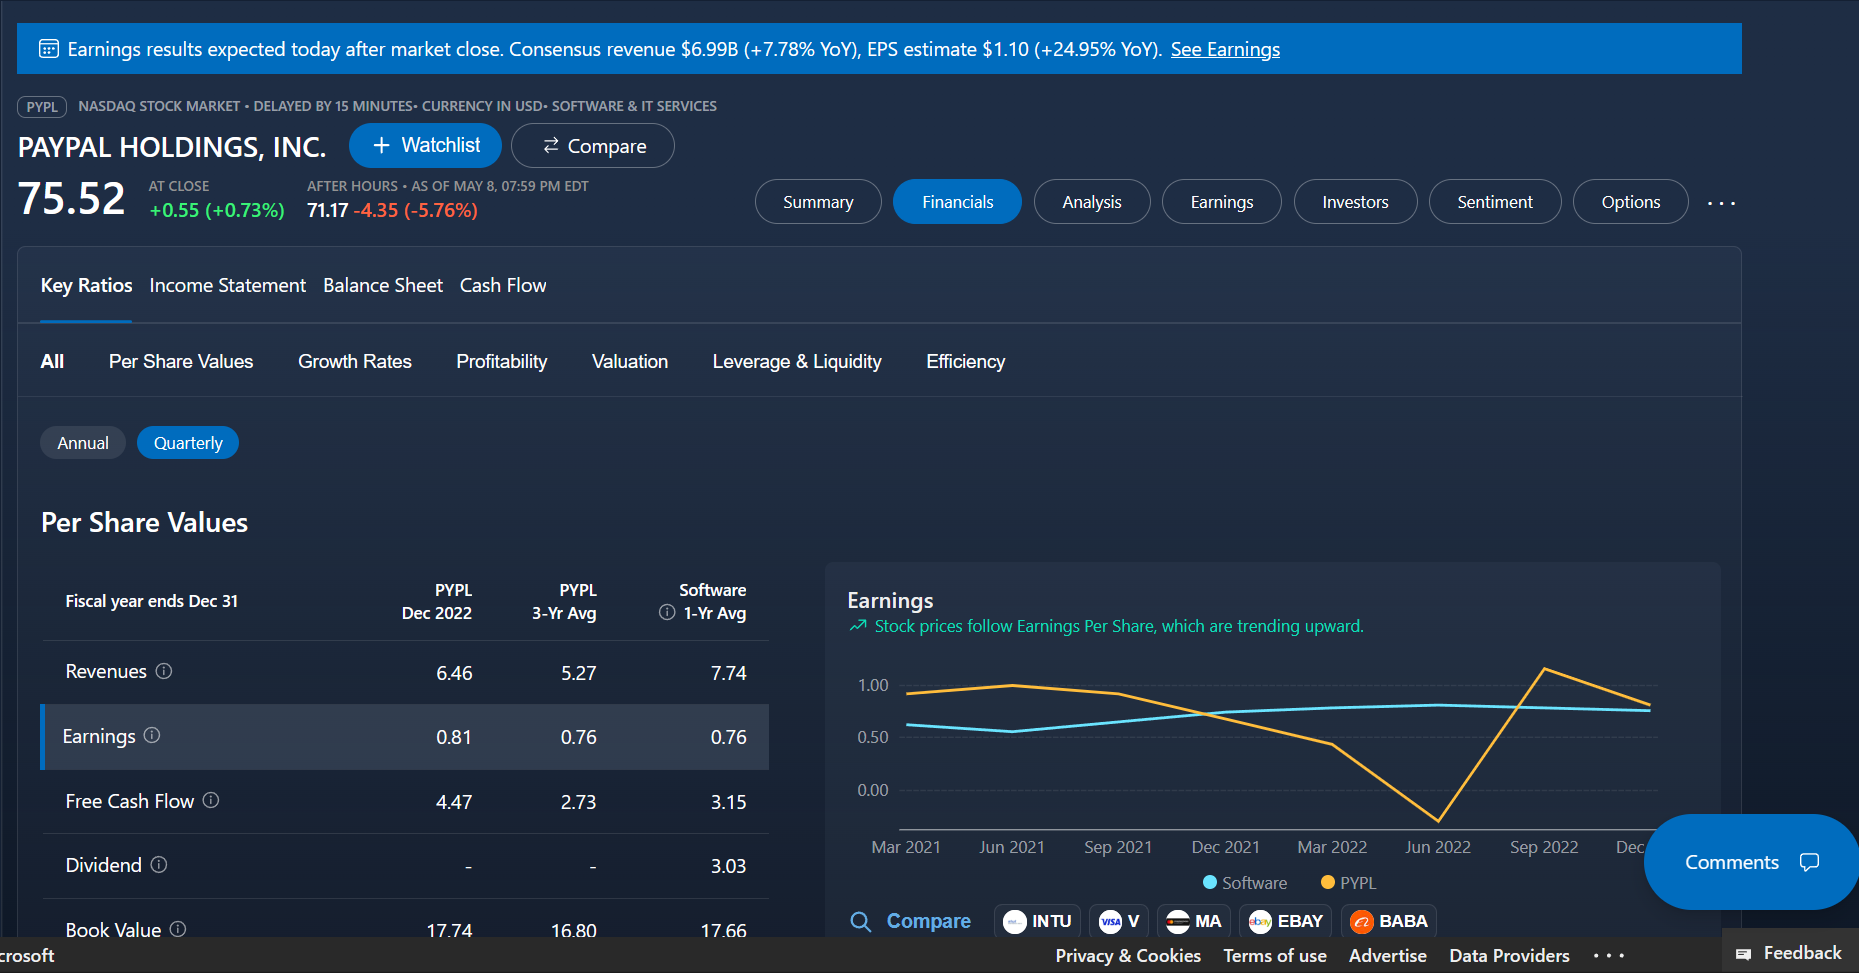Add Visa (V) to comparison
Image resolution: width=1859 pixels, height=973 pixels.
(x=1119, y=921)
